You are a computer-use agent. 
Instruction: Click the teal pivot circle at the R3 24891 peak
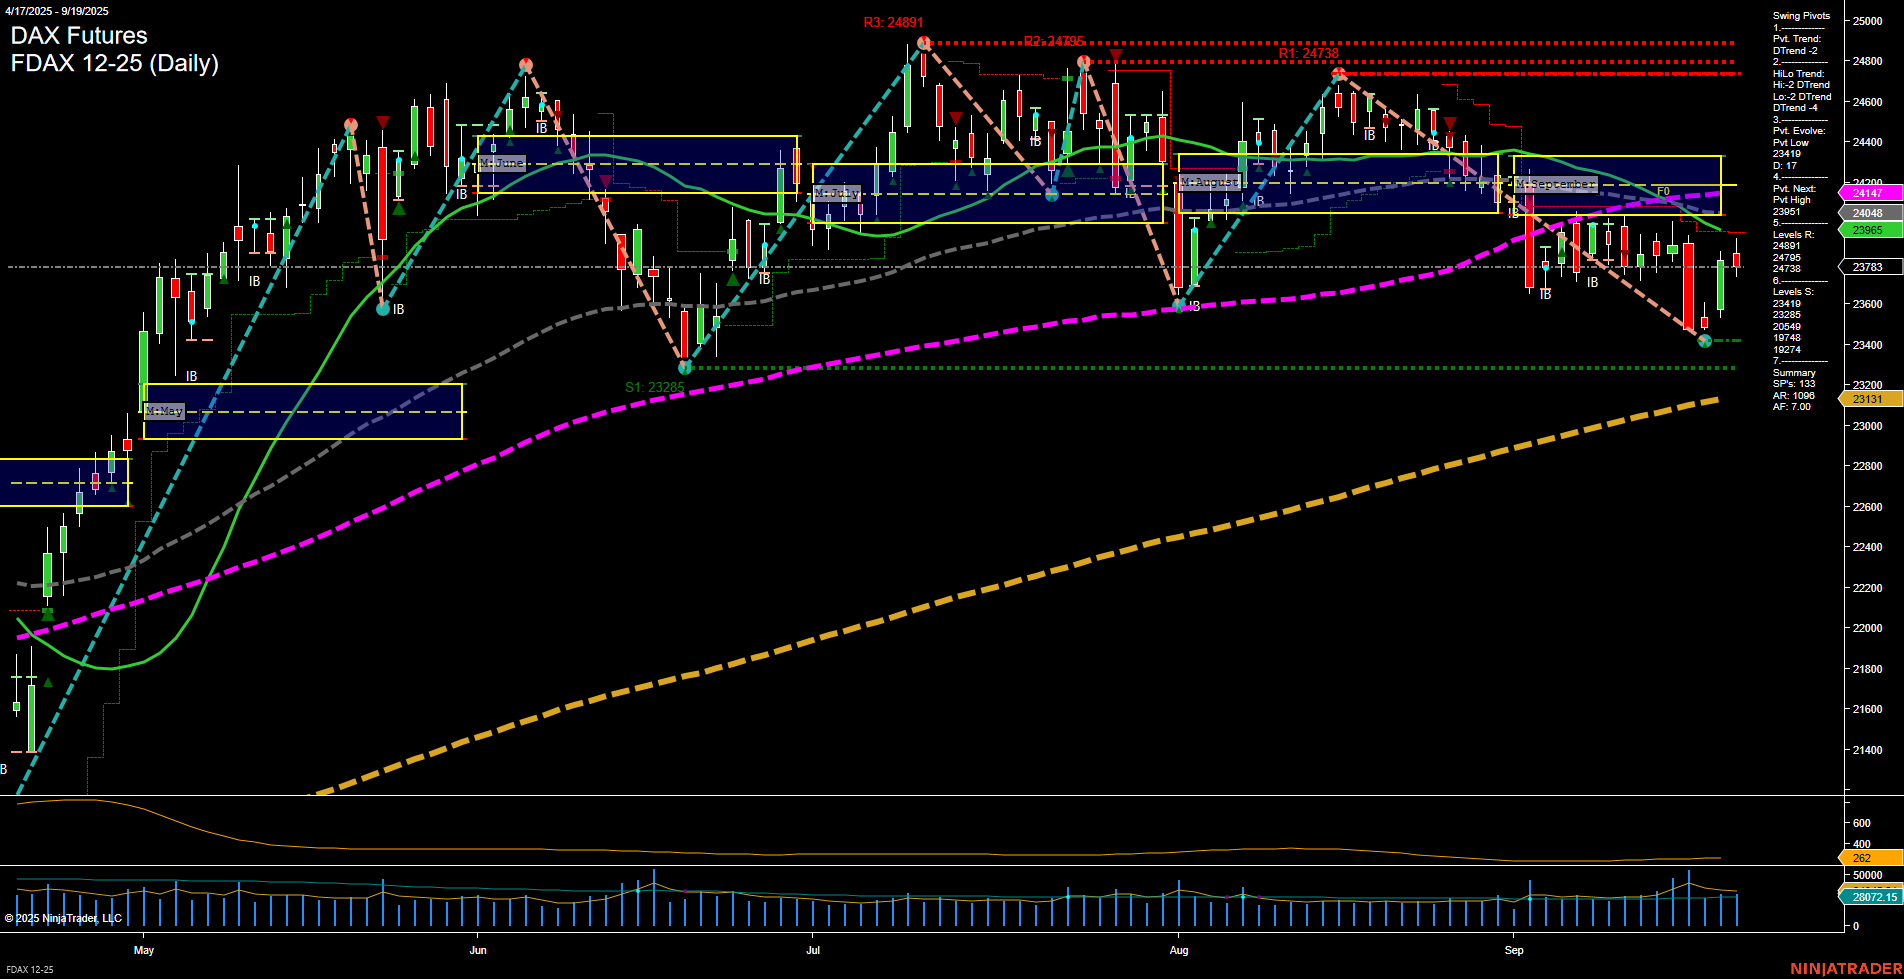pos(922,42)
